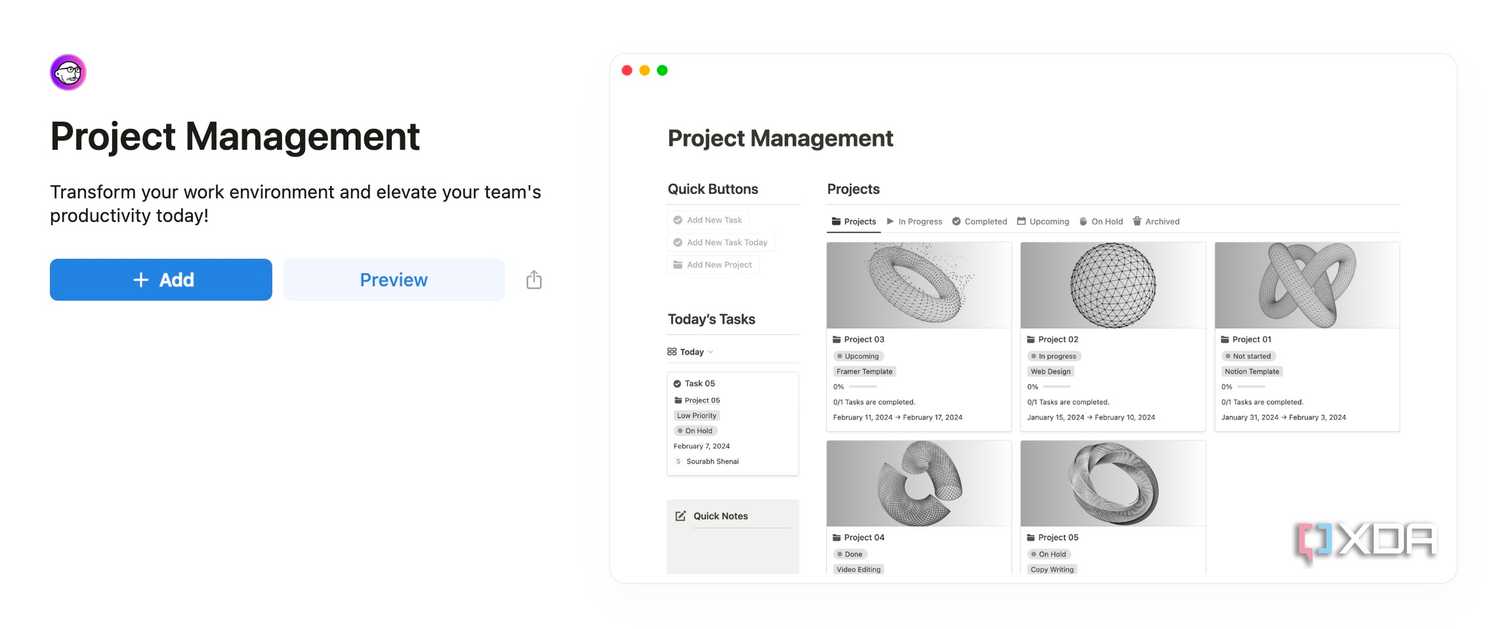The height and width of the screenshot is (629, 1500).
Task: Open the template Preview button
Action: coord(394,280)
